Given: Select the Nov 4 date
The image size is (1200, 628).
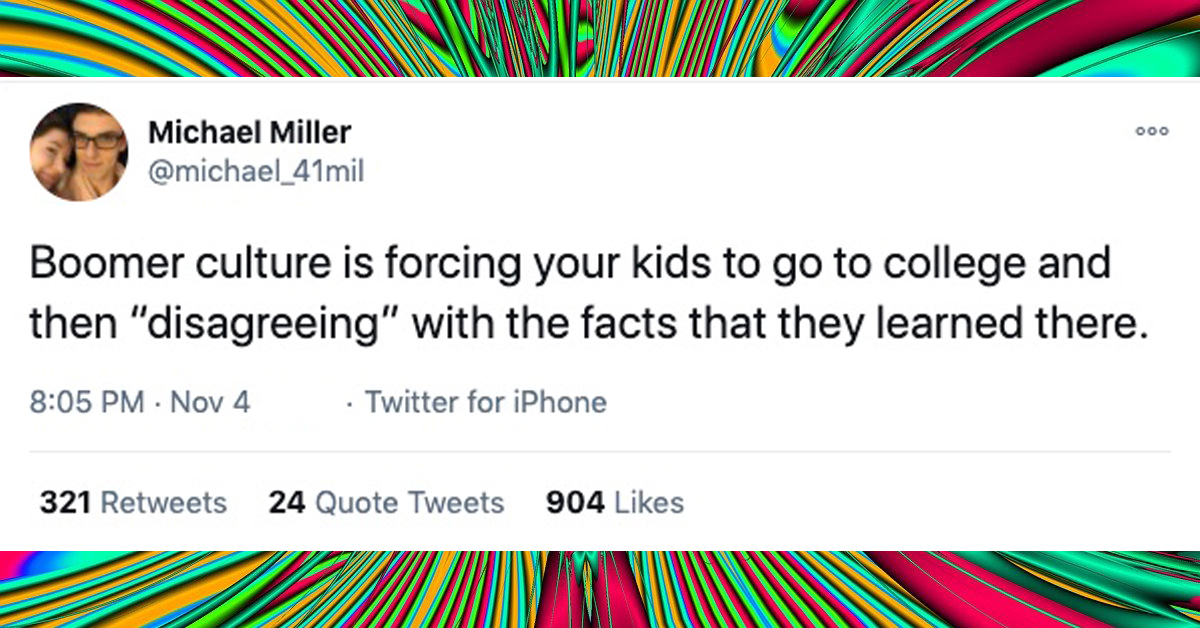Looking at the screenshot, I should coord(210,403).
